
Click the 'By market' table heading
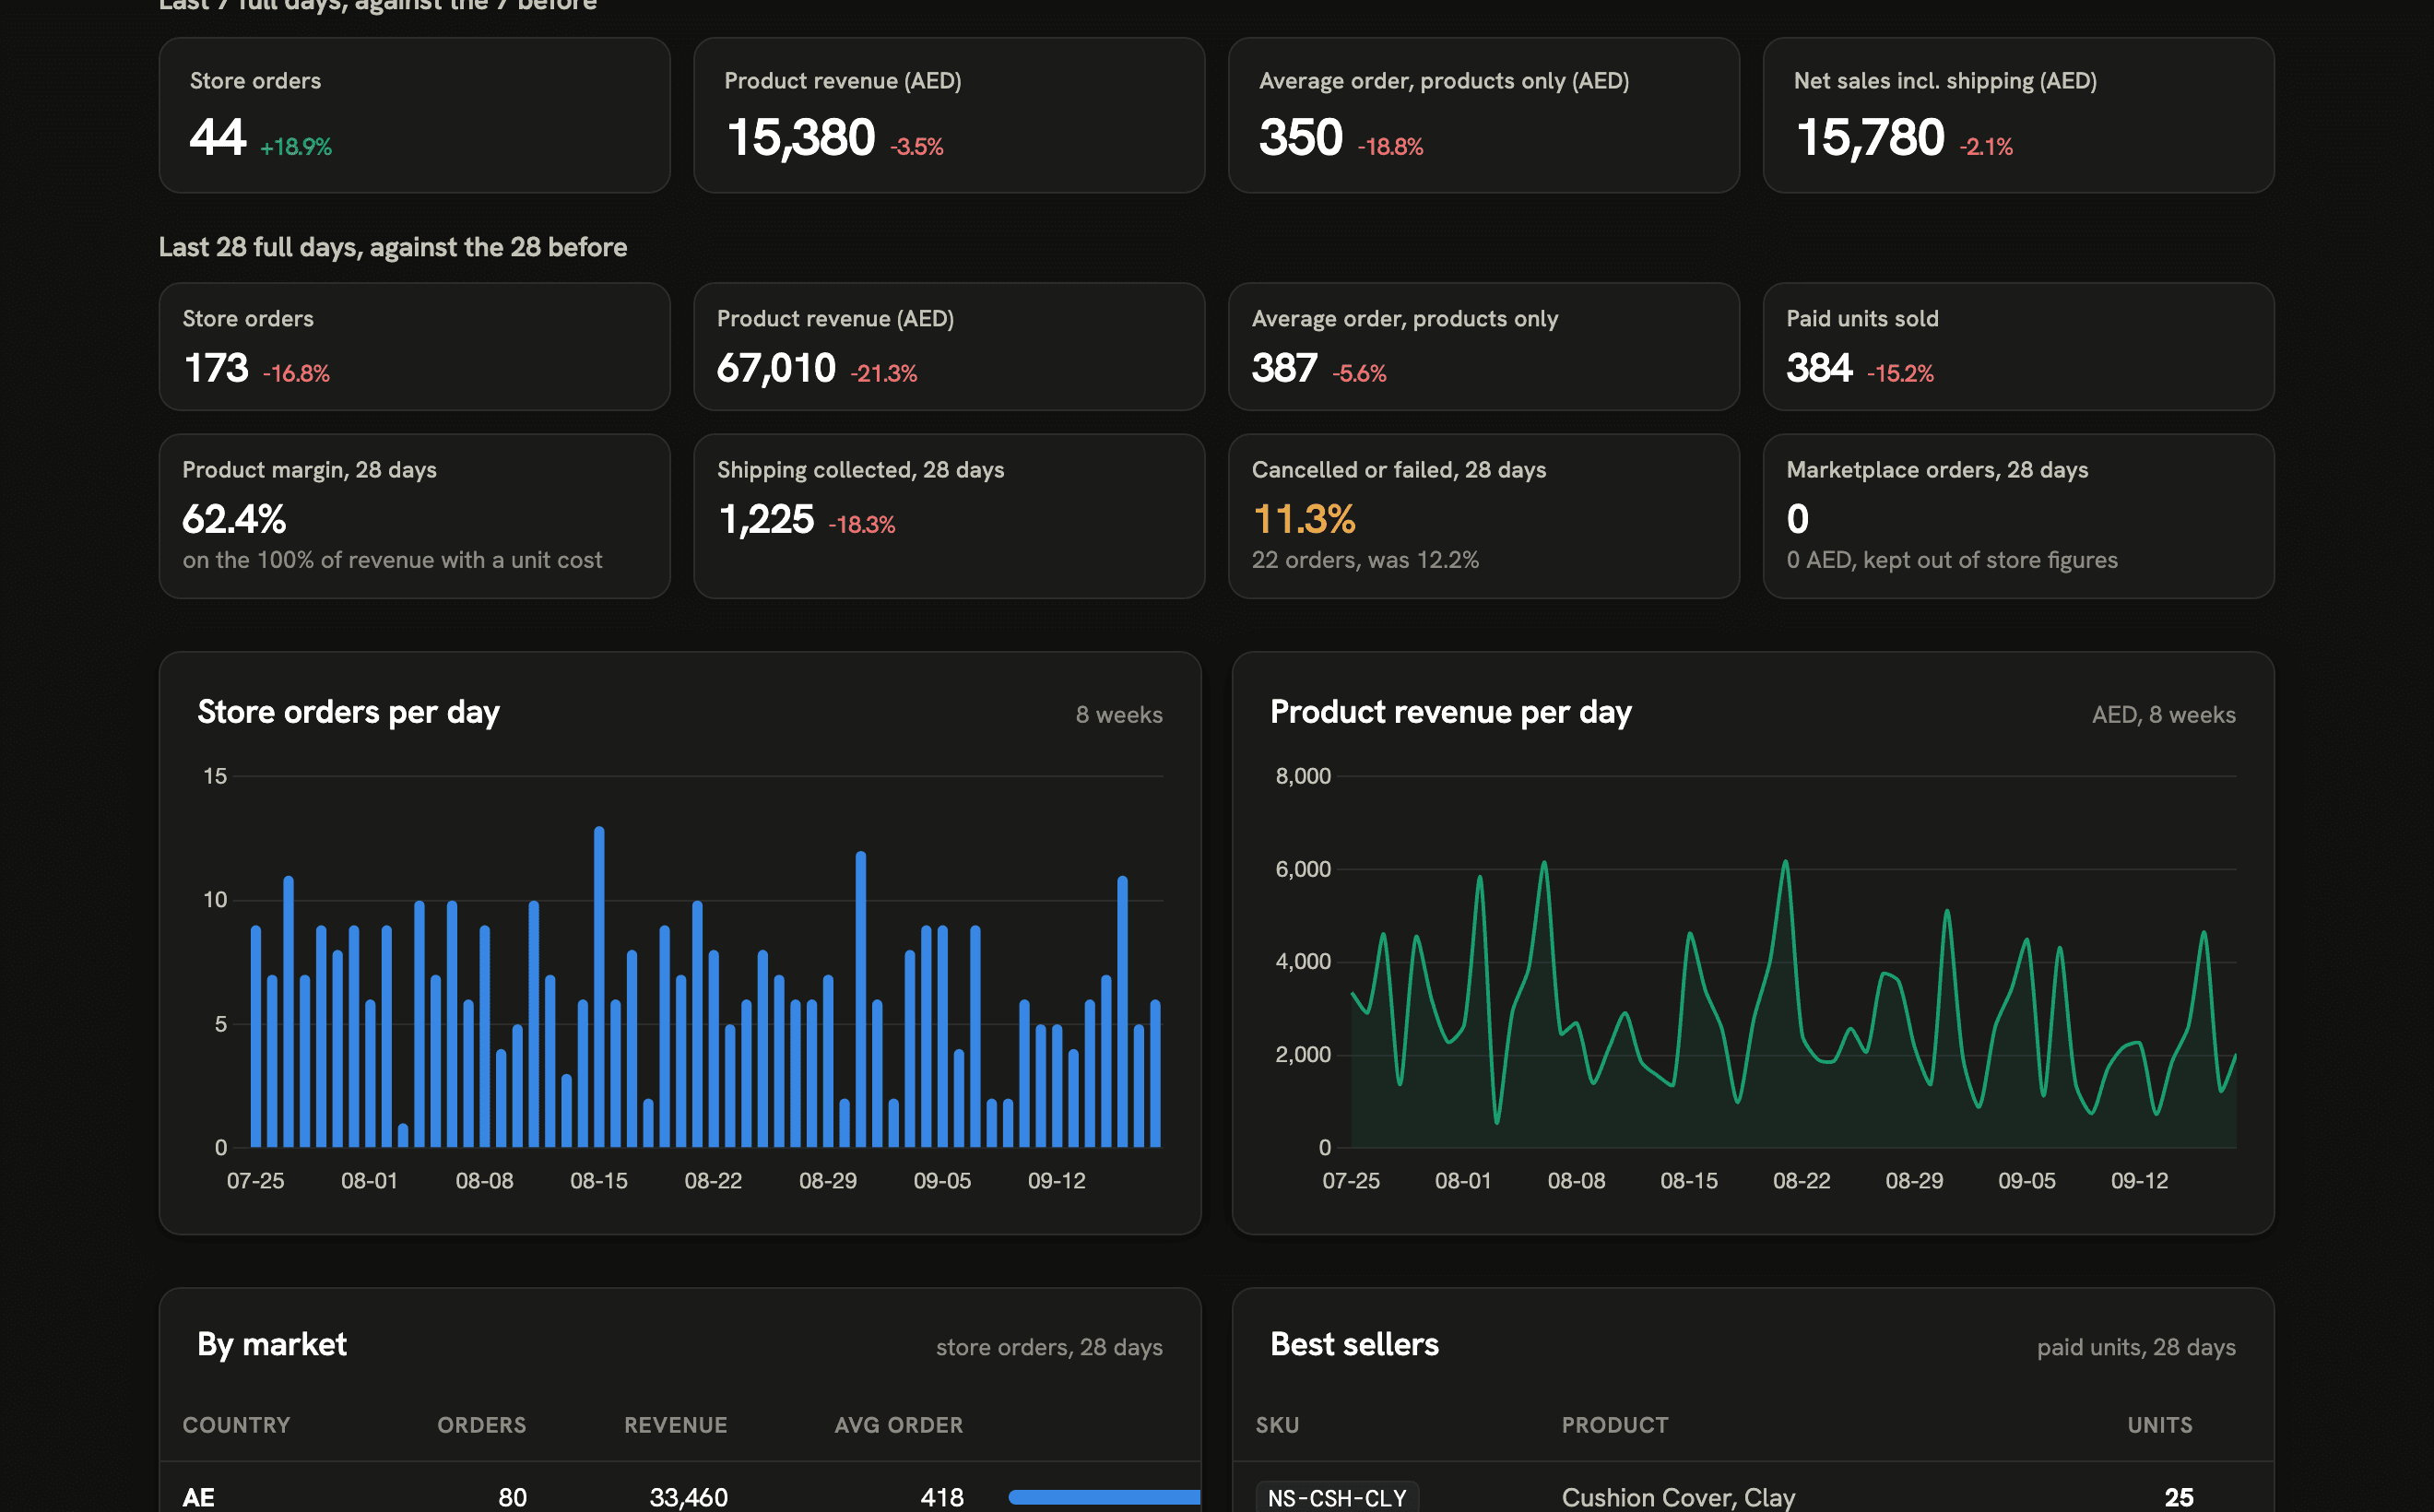[x=272, y=1344]
